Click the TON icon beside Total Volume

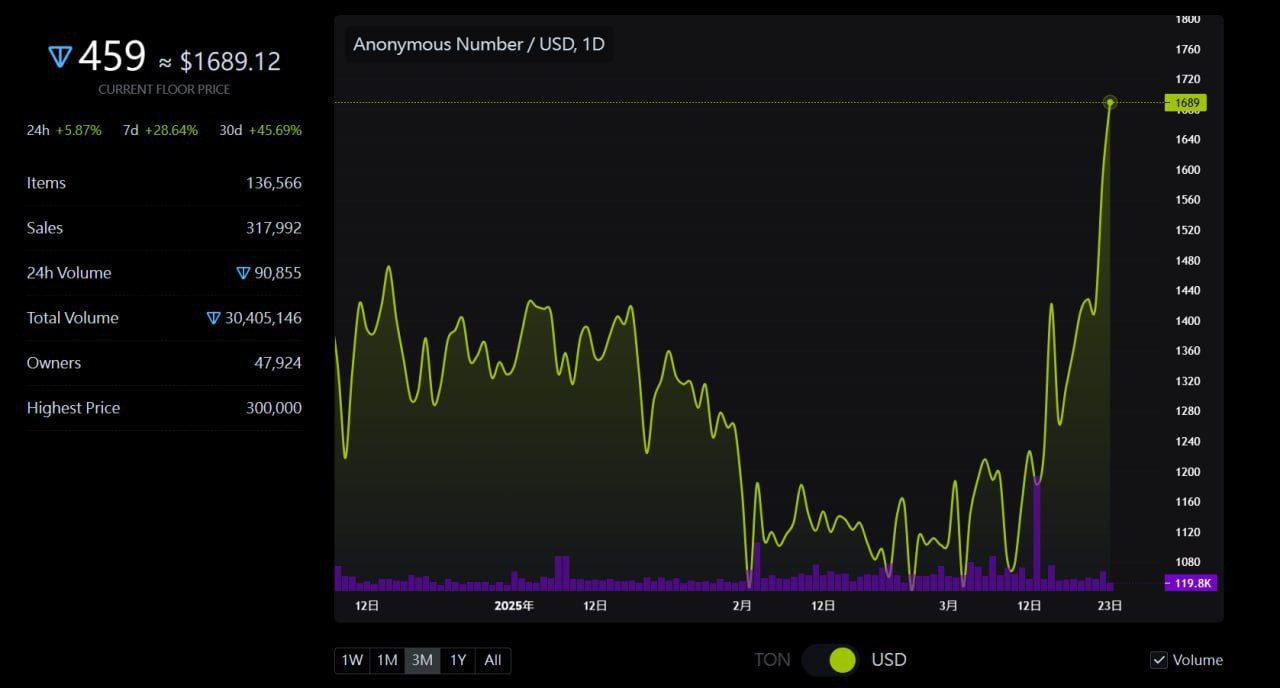[x=213, y=318]
